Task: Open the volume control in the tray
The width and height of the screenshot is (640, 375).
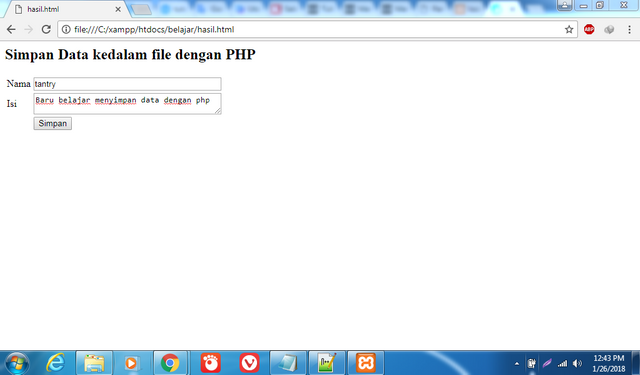Action: [578, 363]
